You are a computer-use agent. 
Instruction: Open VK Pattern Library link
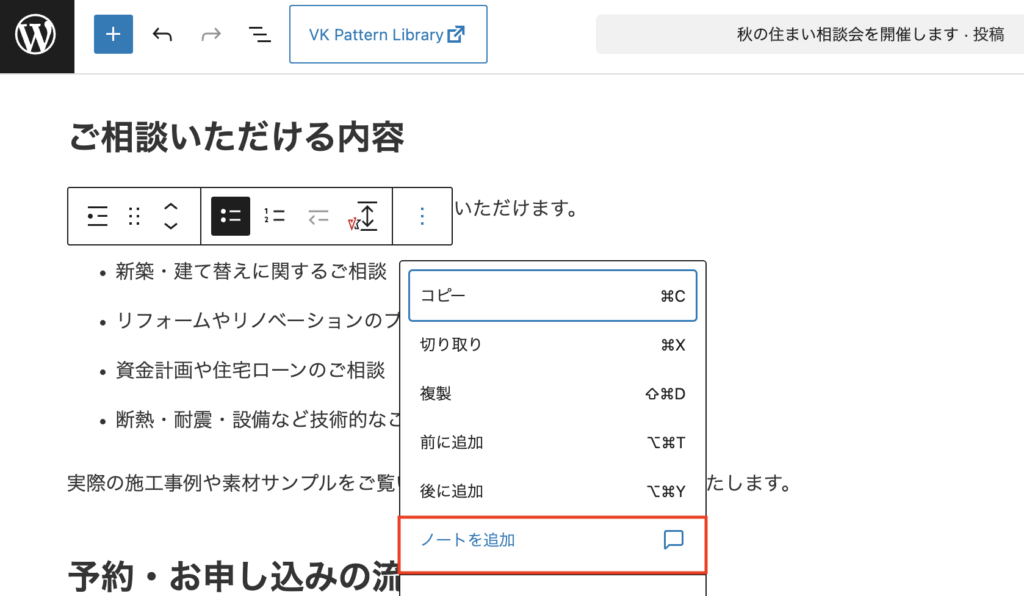(x=388, y=34)
